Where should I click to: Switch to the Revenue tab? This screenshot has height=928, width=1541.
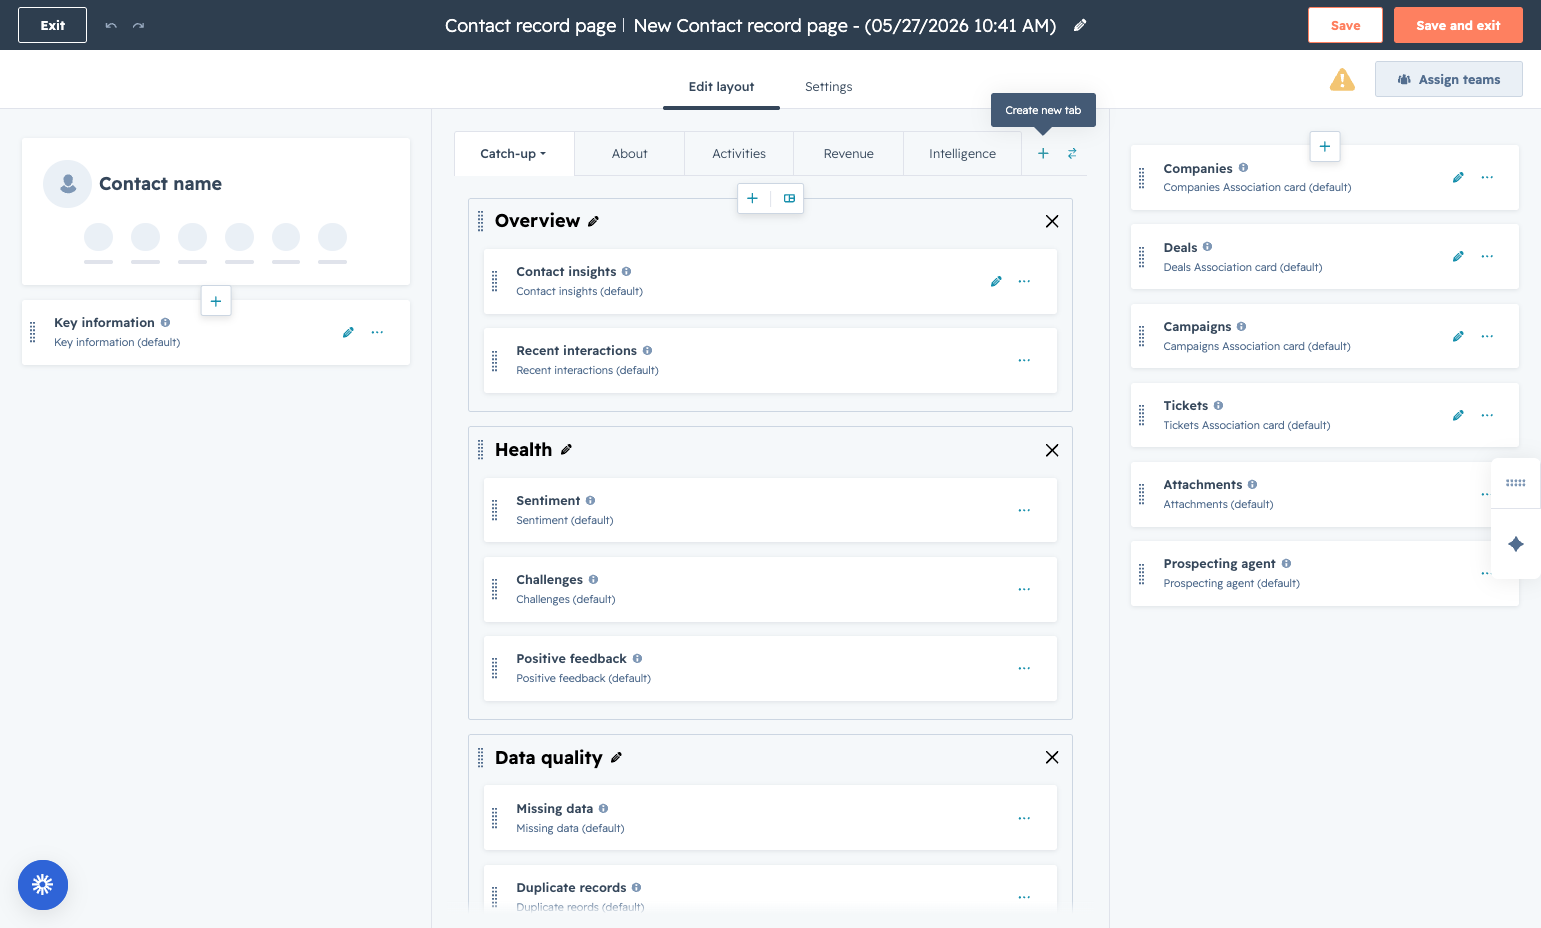(x=849, y=154)
